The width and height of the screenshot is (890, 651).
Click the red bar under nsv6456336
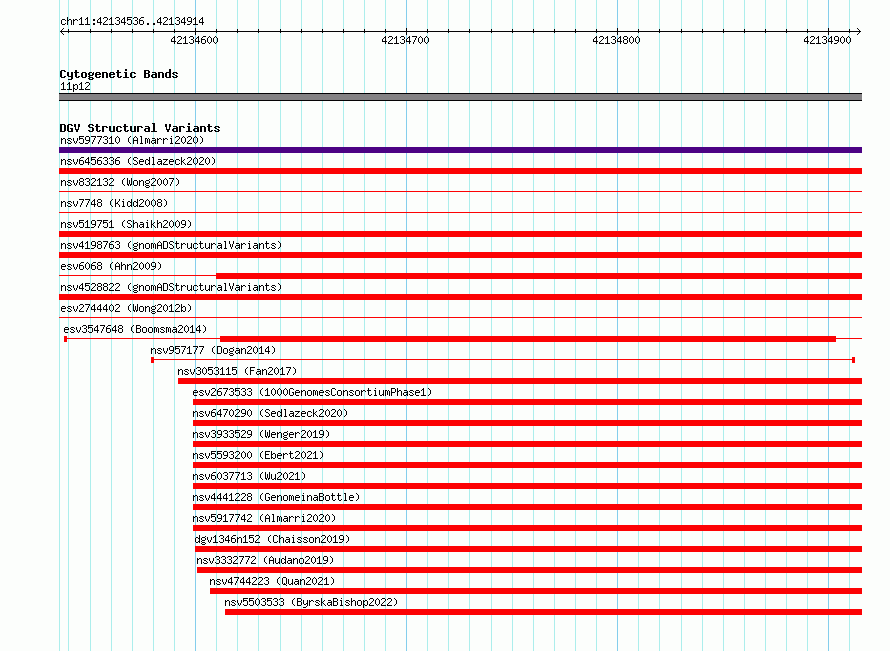click(x=460, y=171)
